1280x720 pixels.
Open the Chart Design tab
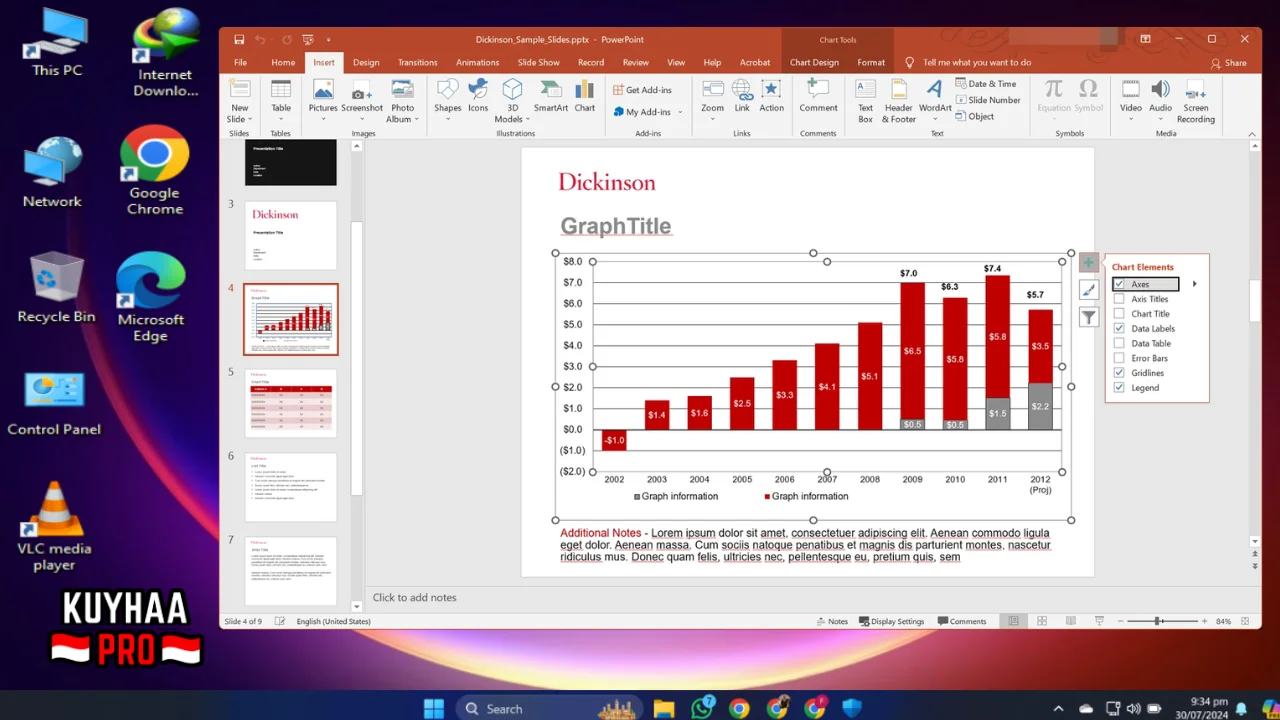(814, 62)
